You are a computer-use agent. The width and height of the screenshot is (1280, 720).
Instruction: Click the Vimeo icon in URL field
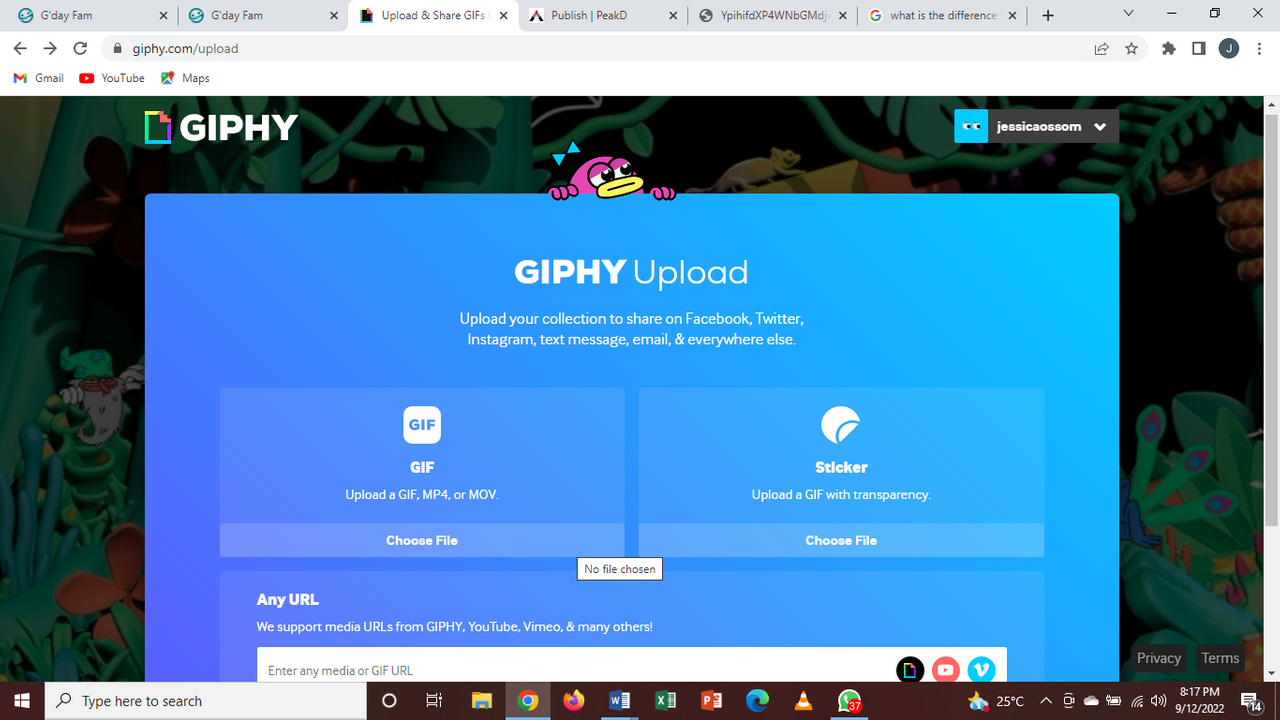pyautogui.click(x=981, y=670)
